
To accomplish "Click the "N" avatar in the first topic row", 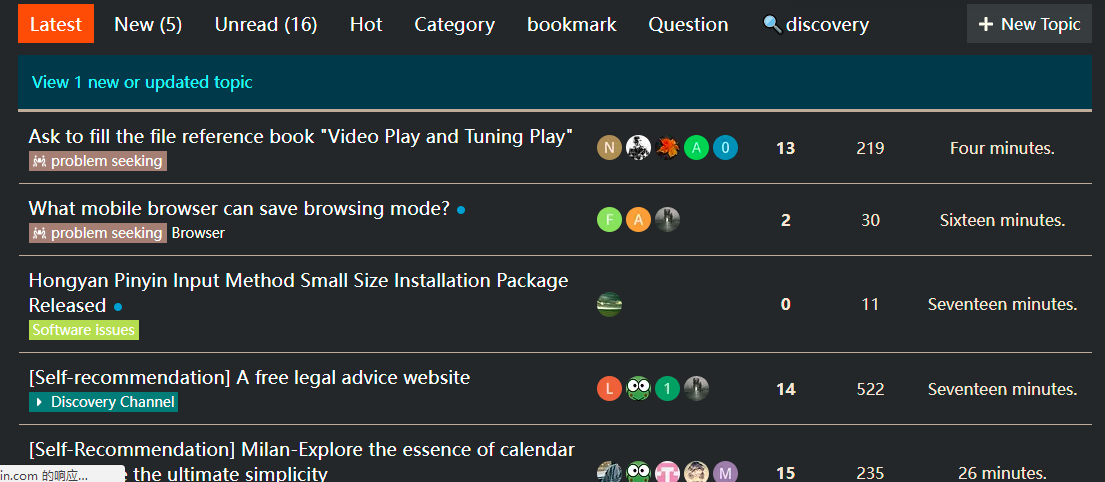I will point(609,148).
